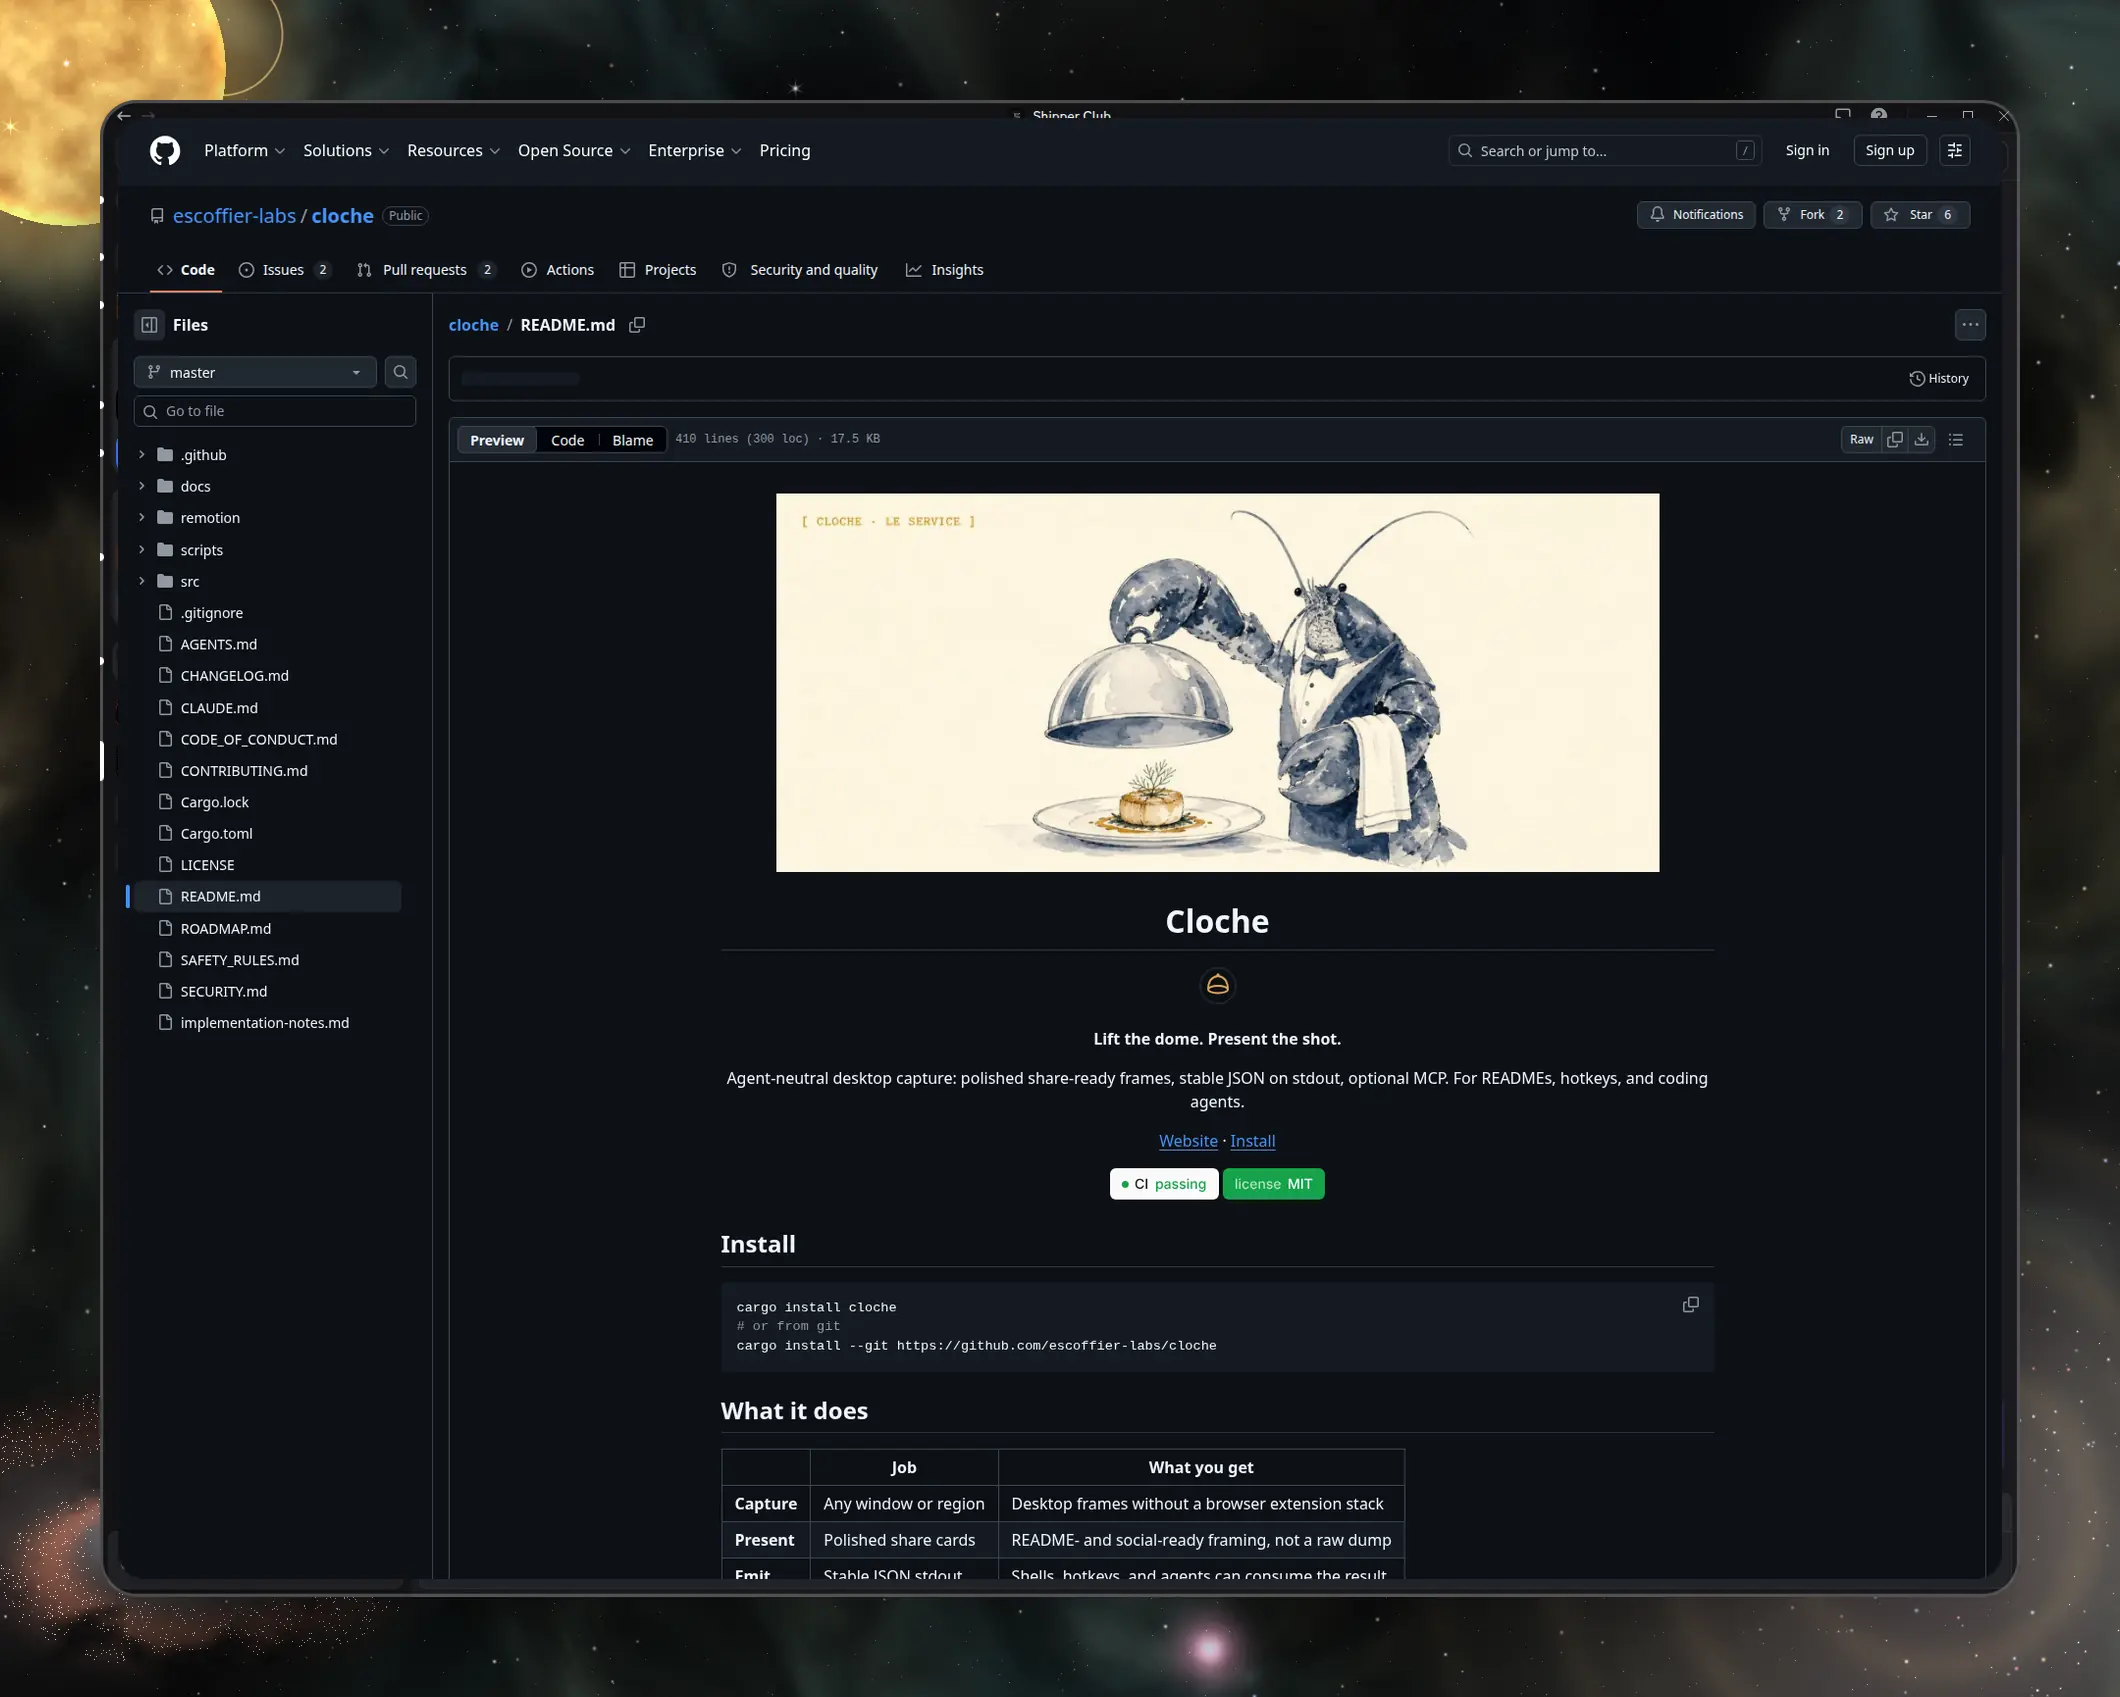Open the Pricing menu item
Viewport: 2120px width, 1697px height.
pyautogui.click(x=785, y=151)
